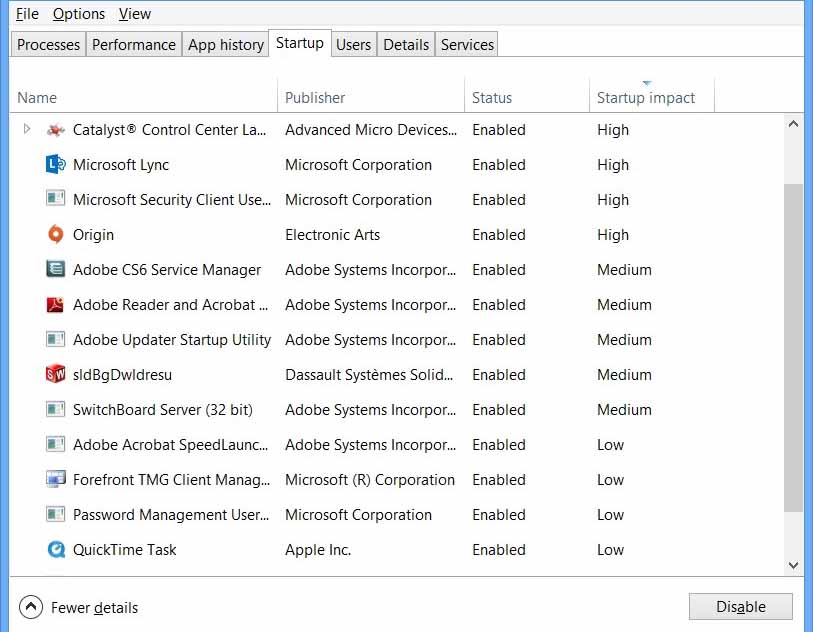Click the Adobe CS6 Service Manager icon
Viewport: 813px width, 632px height.
point(56,269)
